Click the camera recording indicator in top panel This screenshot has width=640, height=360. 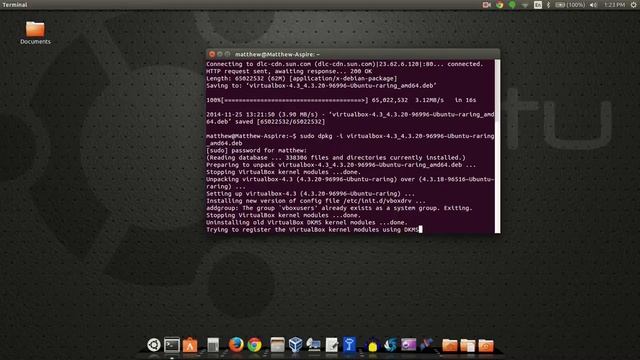pyautogui.click(x=487, y=5)
